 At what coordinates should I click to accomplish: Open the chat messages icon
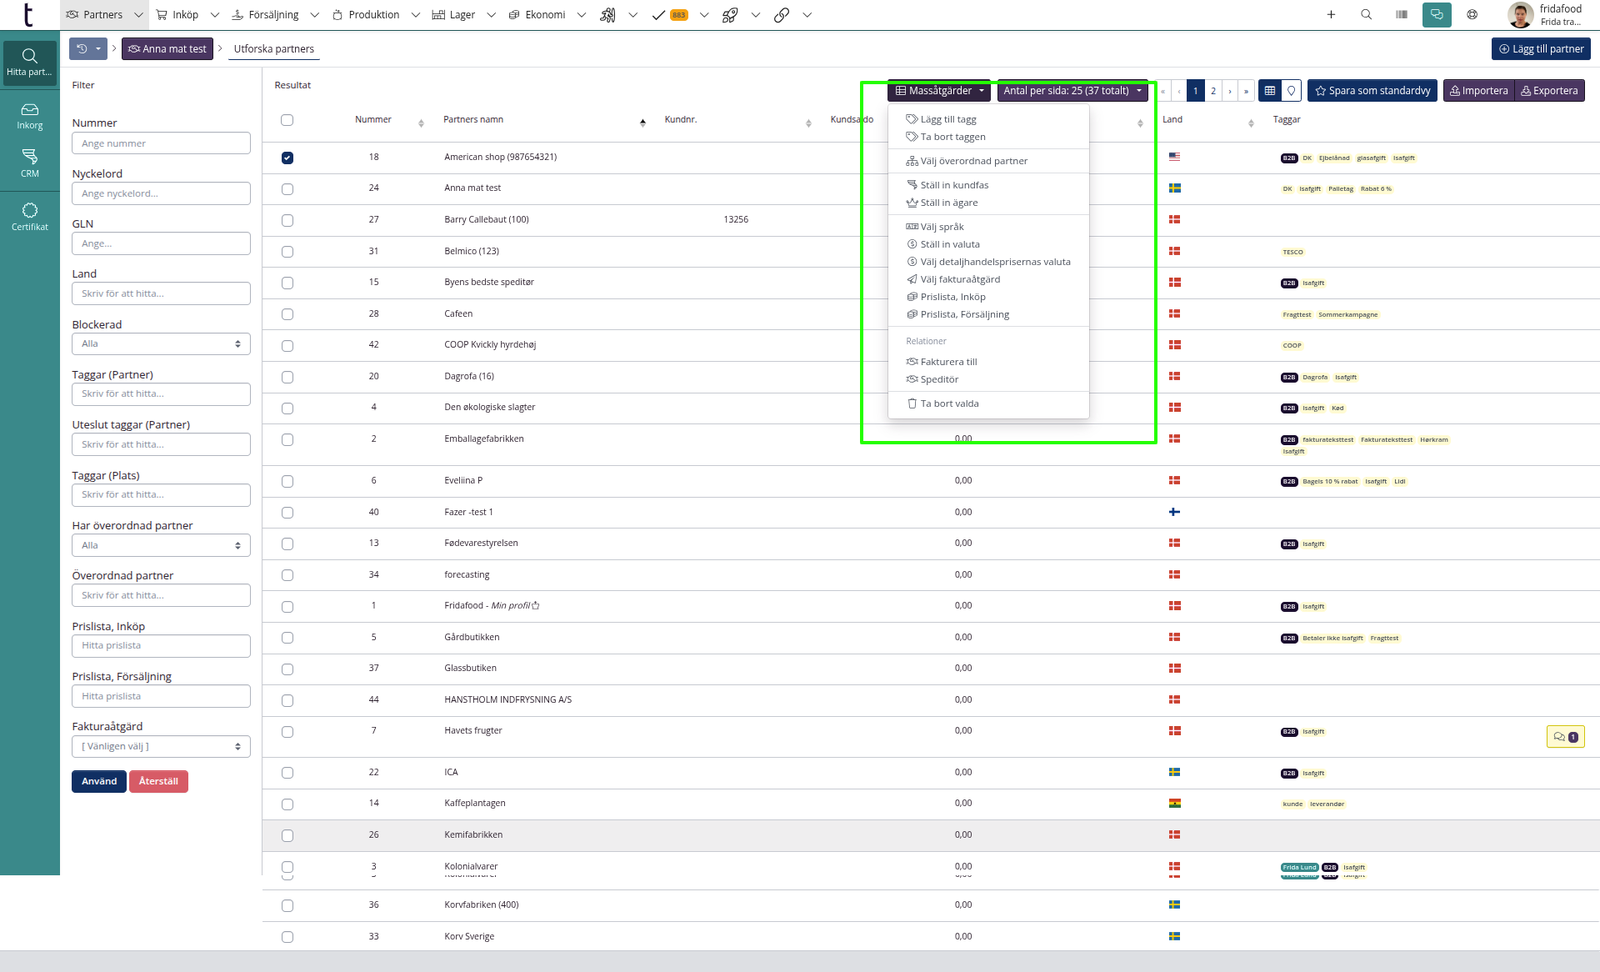pyautogui.click(x=1437, y=15)
